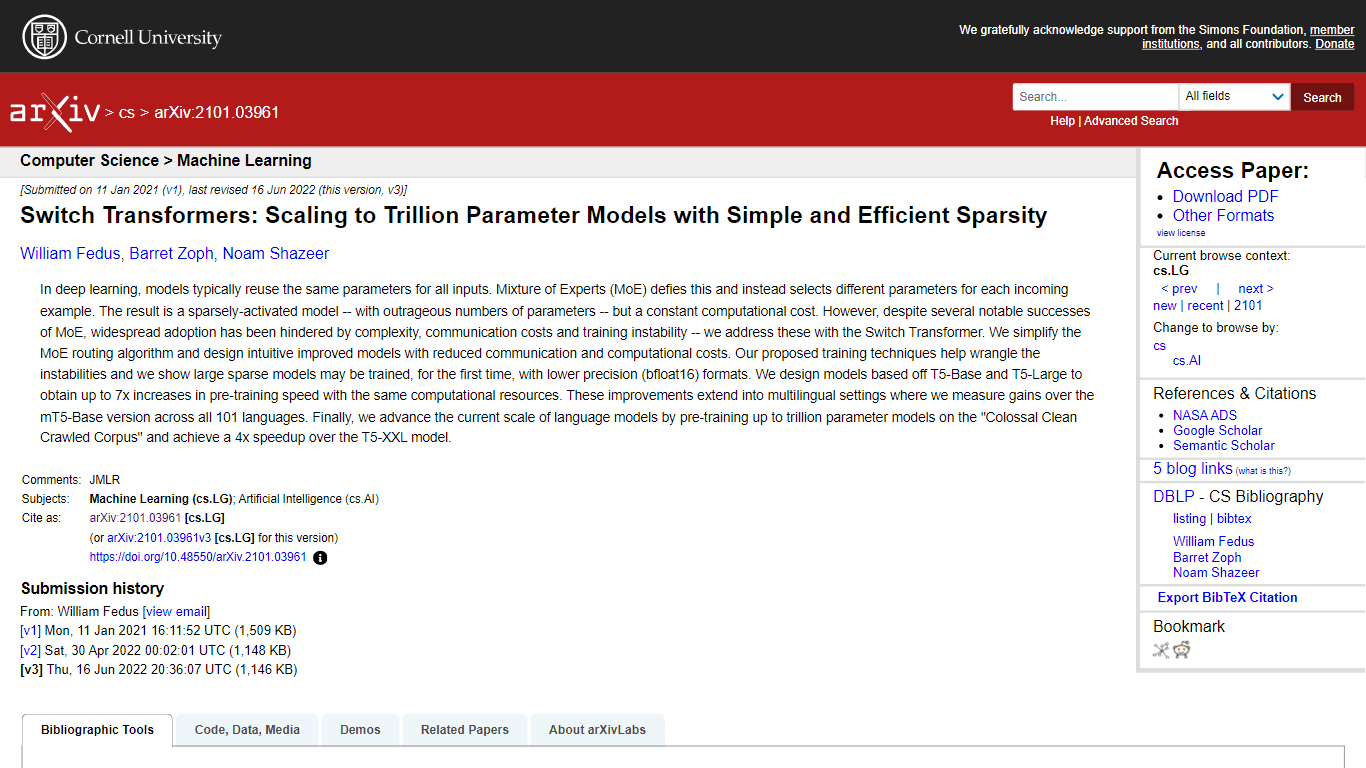Image resolution: width=1366 pixels, height=768 pixels.
Task: Switch to Code, Data, Media tab
Action: (247, 730)
